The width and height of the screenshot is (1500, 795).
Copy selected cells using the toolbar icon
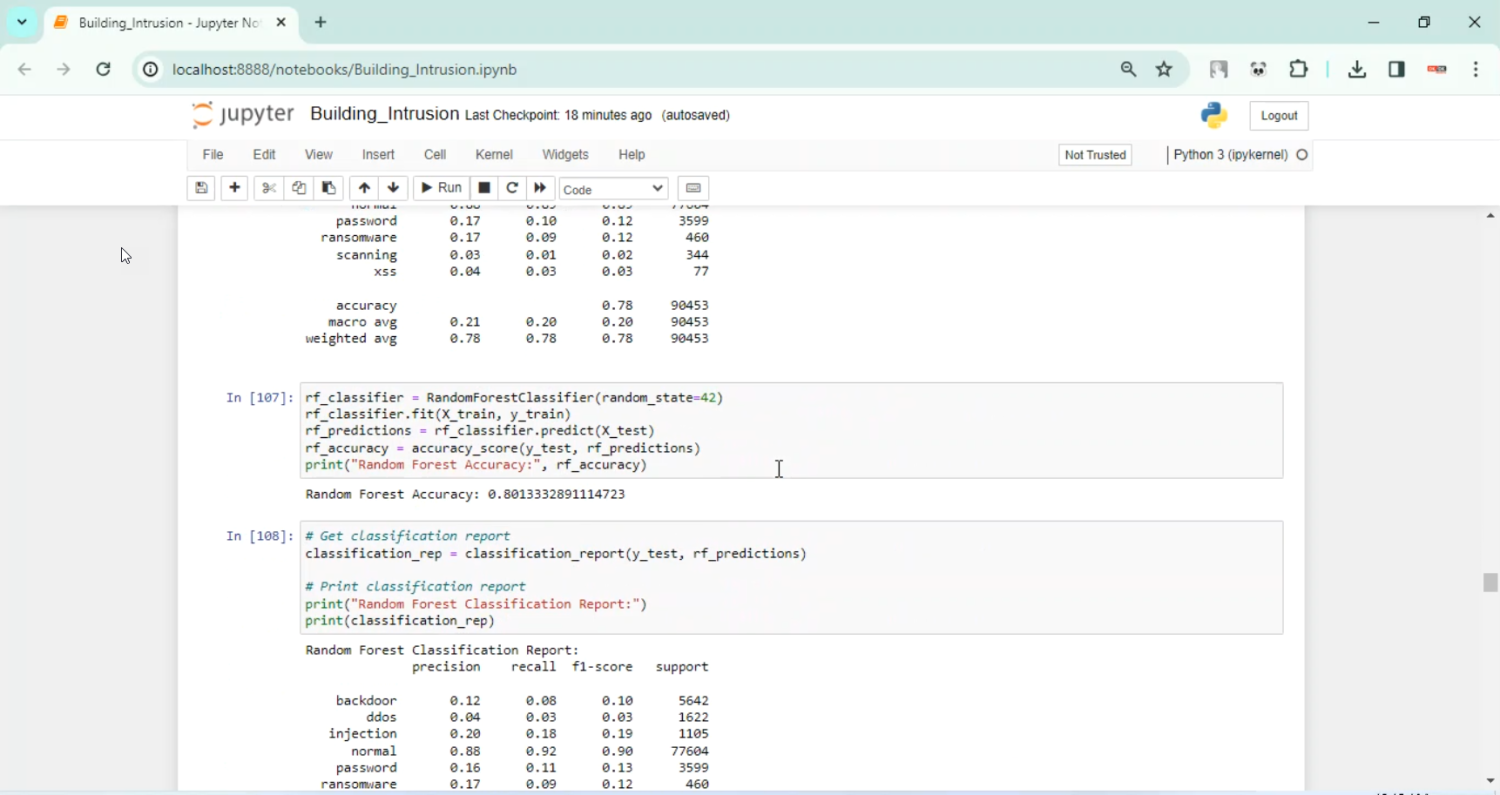pyautogui.click(x=298, y=188)
